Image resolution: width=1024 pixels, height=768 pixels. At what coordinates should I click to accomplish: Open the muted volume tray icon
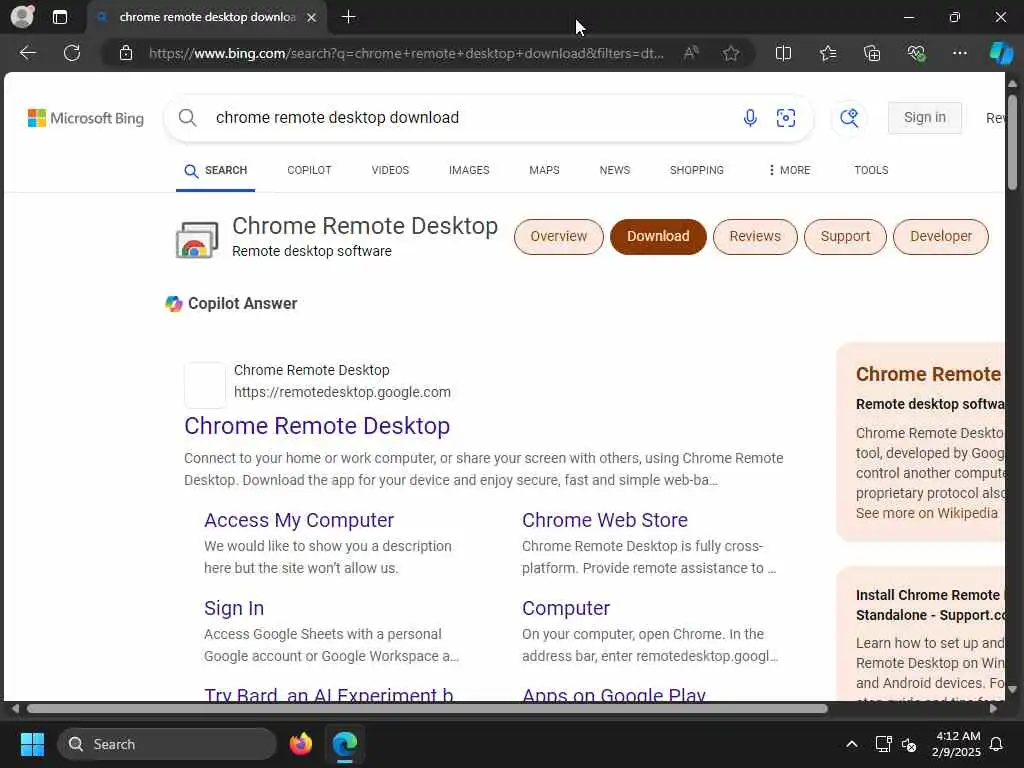point(908,744)
